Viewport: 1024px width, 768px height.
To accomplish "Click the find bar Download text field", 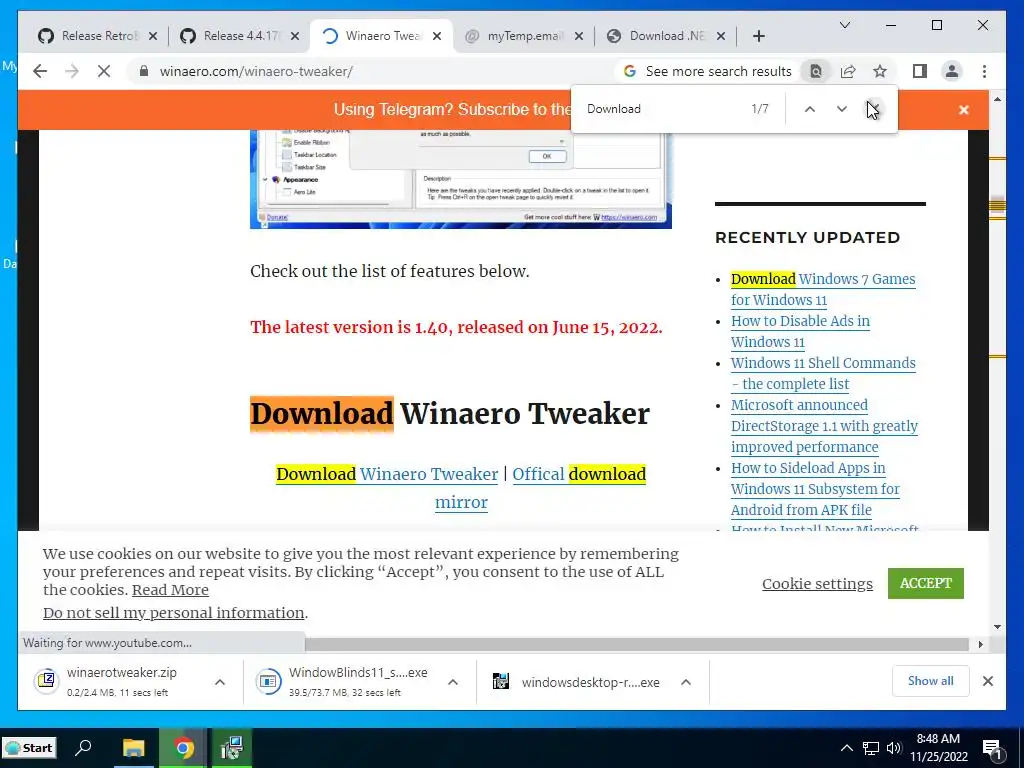I will 660,109.
